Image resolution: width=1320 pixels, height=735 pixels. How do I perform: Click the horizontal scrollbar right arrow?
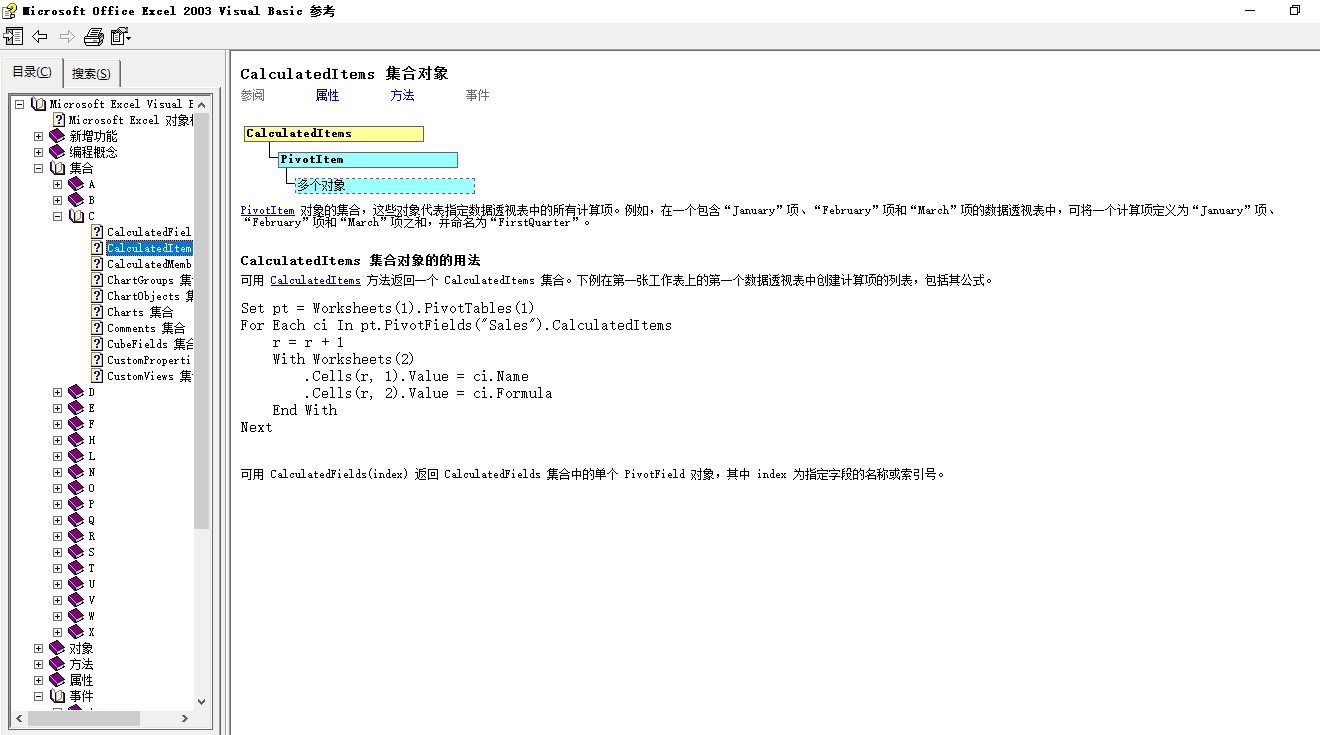[183, 718]
